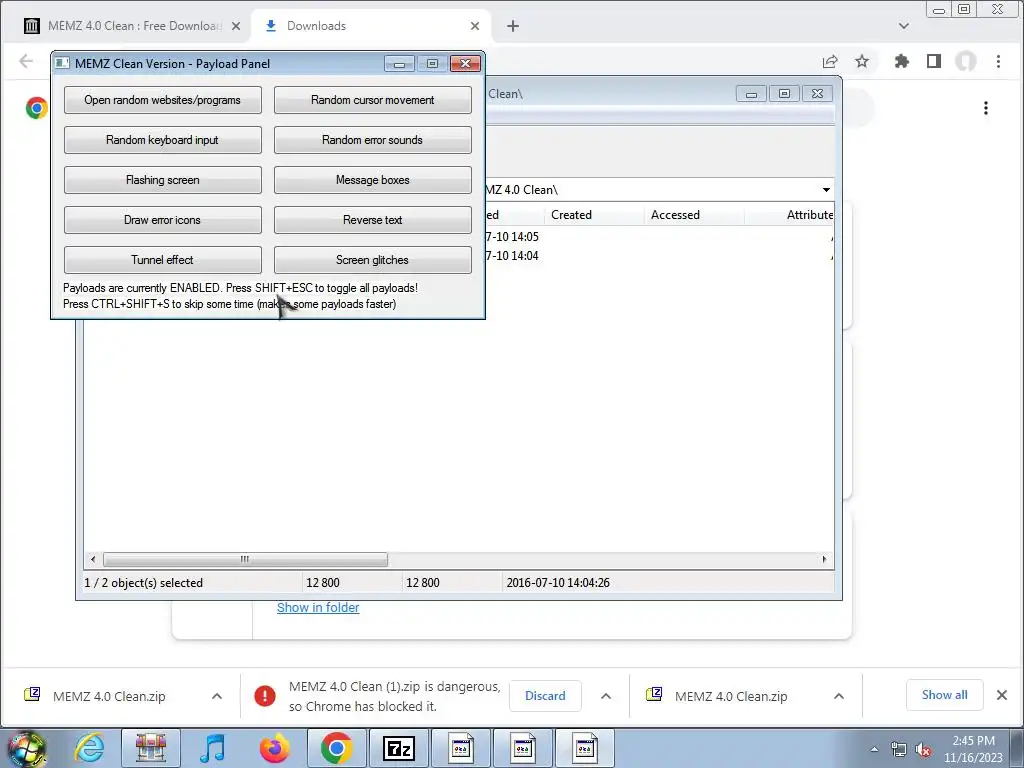Expand 7-Zip path dropdown arrow

826,190
